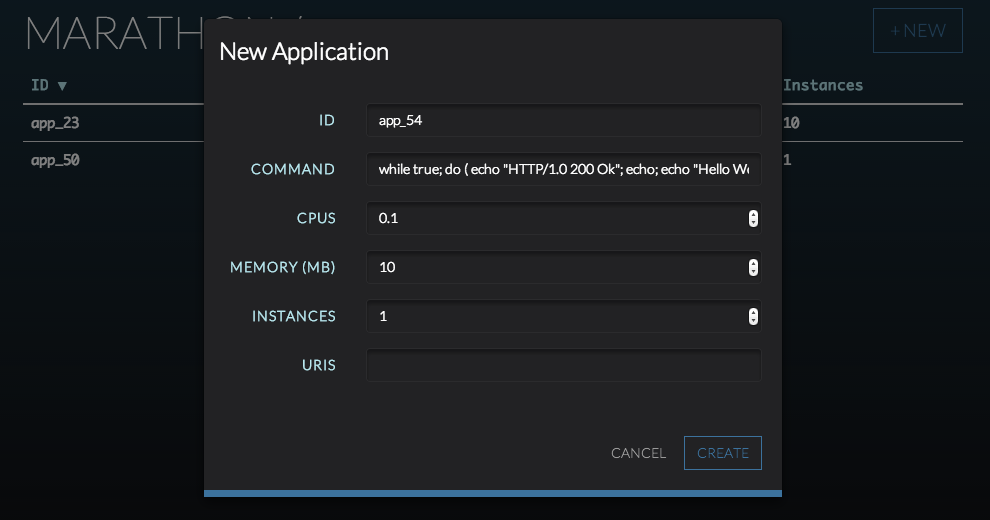This screenshot has width=990, height=520.
Task: Decrement the CPUS value stepper
Action: pos(753,223)
